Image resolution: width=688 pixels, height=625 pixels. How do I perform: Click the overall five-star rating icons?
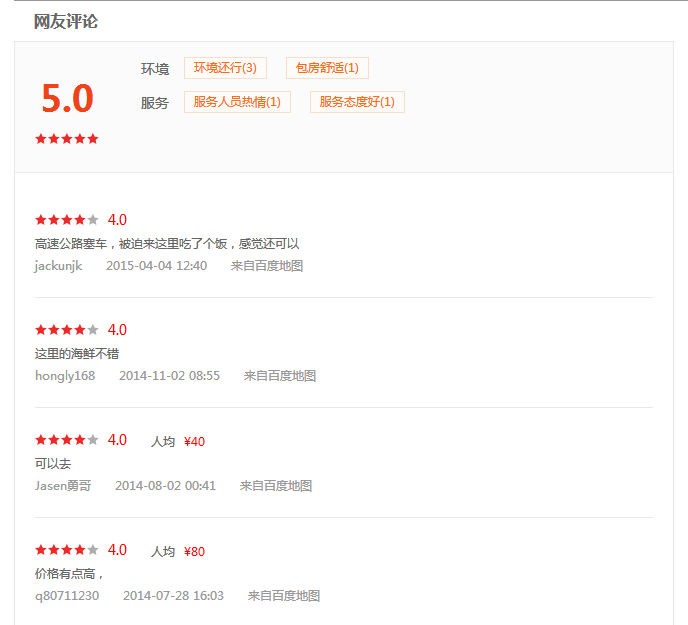click(67, 139)
